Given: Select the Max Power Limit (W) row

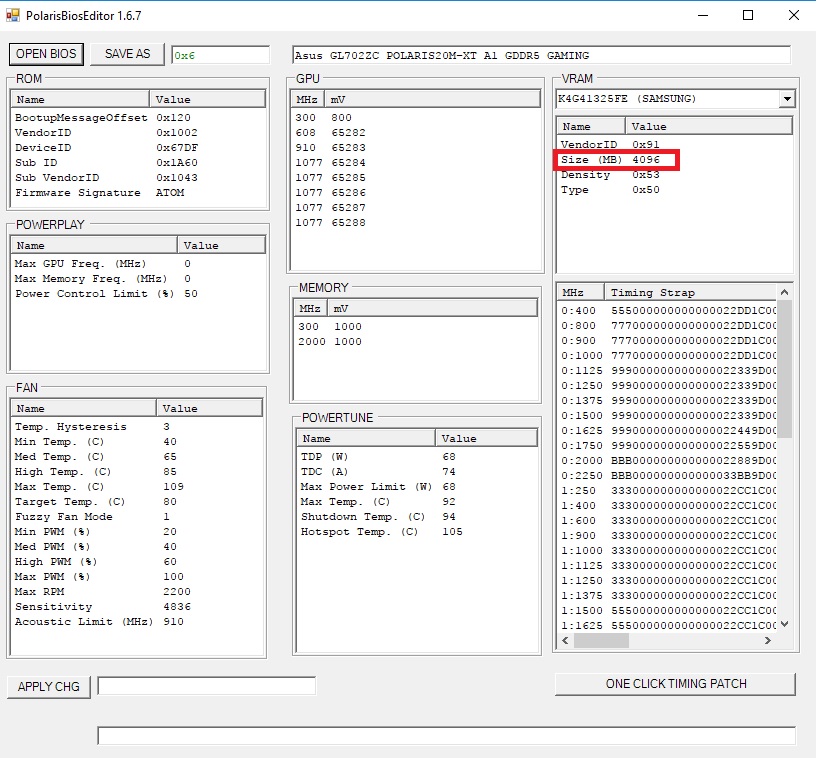Looking at the screenshot, I should [417, 487].
